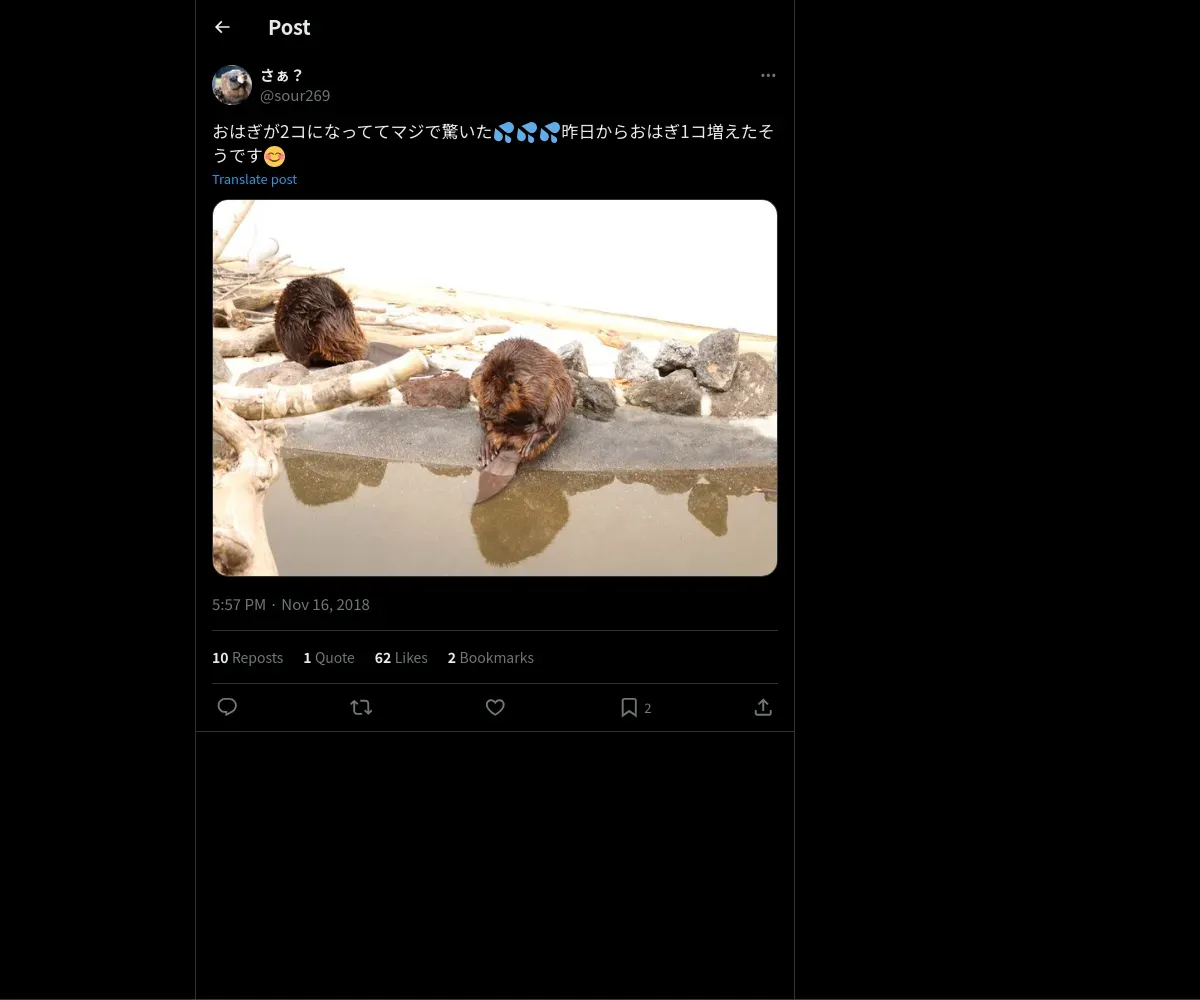Screen dimensions: 1200x1000
Task: Show the 62 Likes list
Action: [x=401, y=657]
